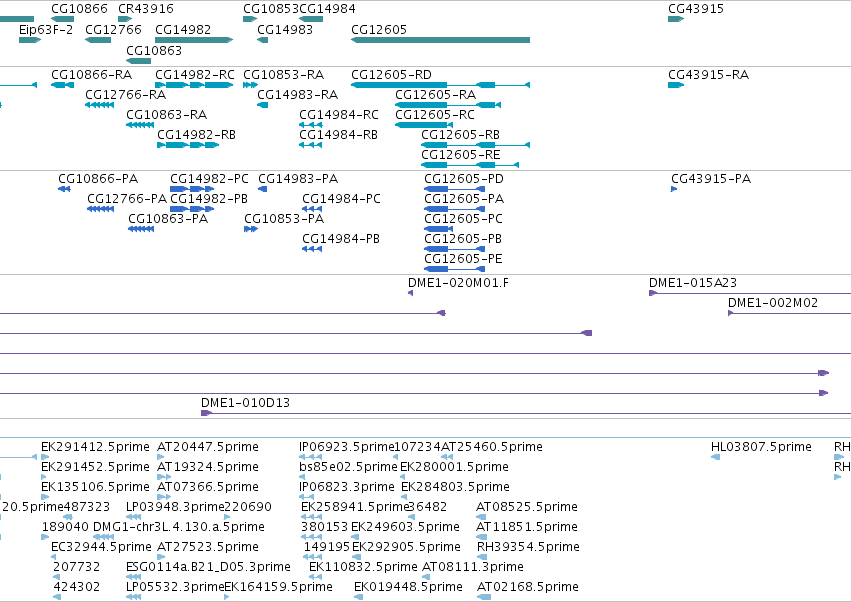Click EST RH39354.5prime label
This screenshot has height=602, width=851.
tap(528, 547)
